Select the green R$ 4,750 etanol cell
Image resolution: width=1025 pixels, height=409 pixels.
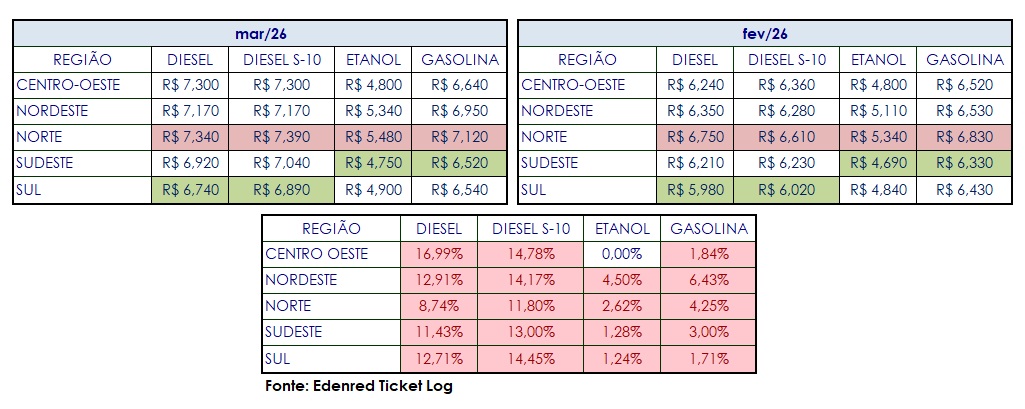coord(372,163)
